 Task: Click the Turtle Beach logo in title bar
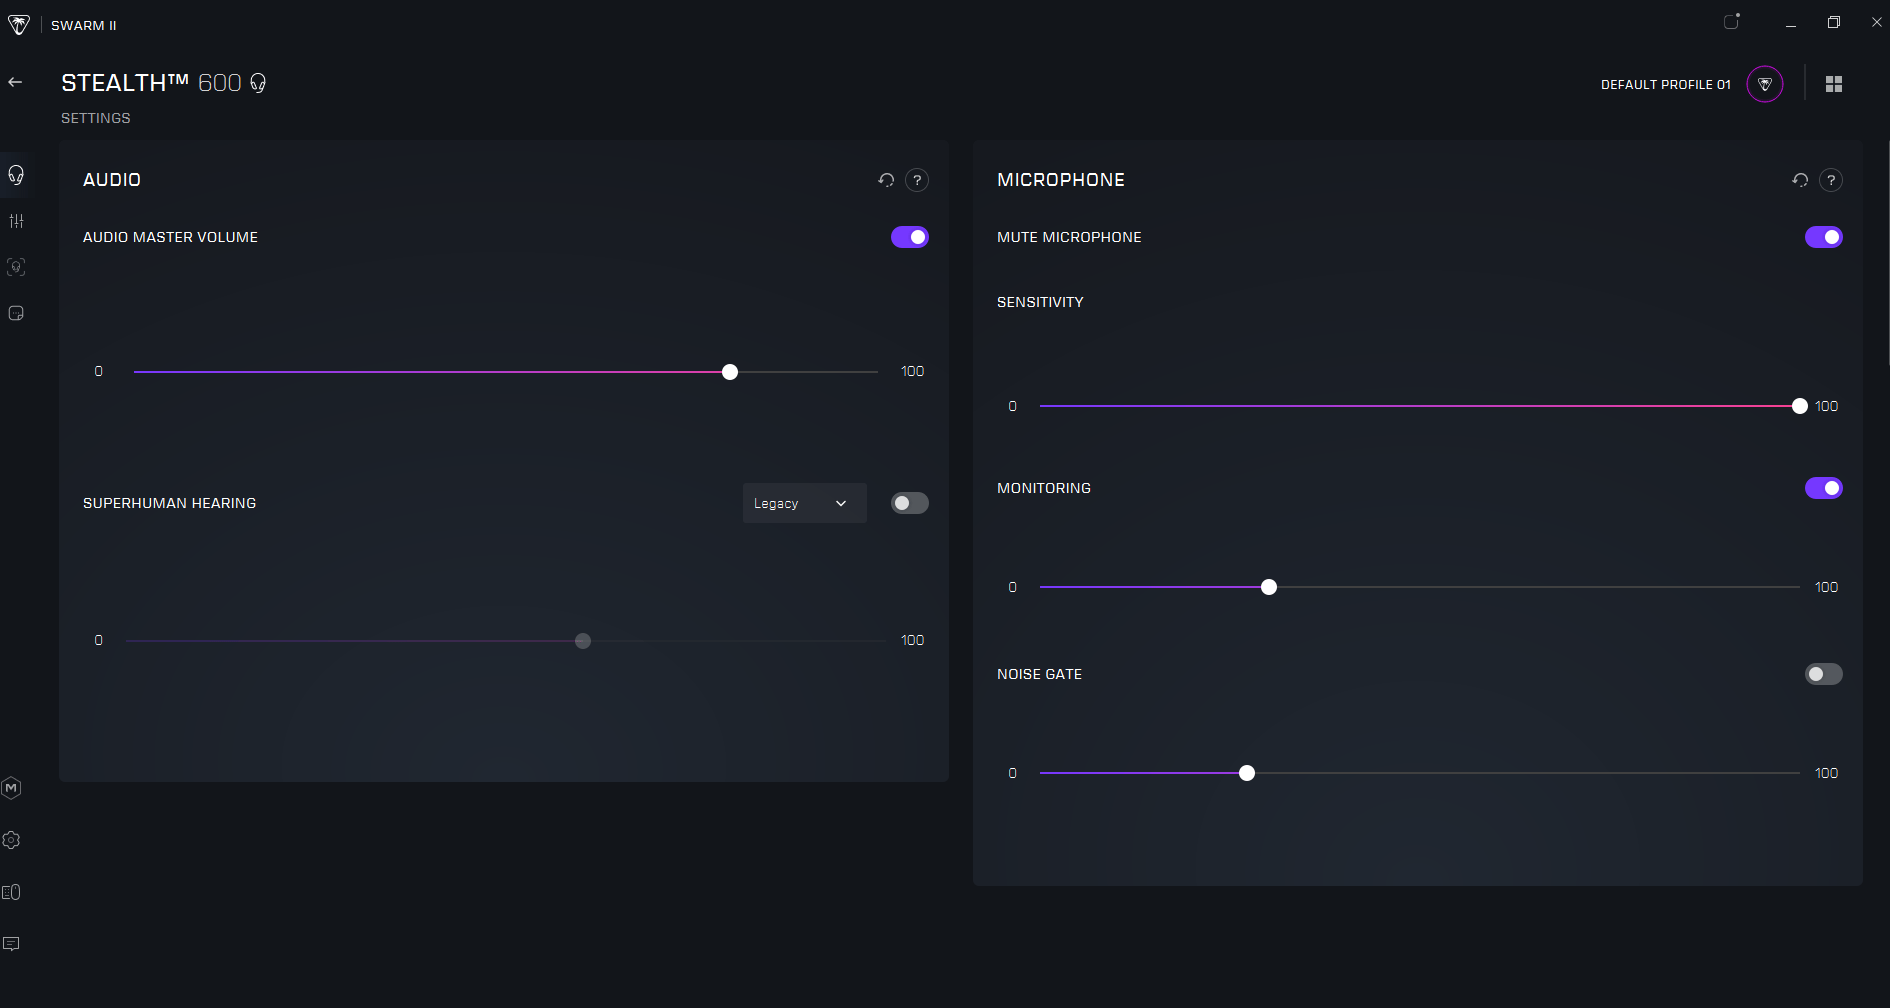(x=19, y=25)
